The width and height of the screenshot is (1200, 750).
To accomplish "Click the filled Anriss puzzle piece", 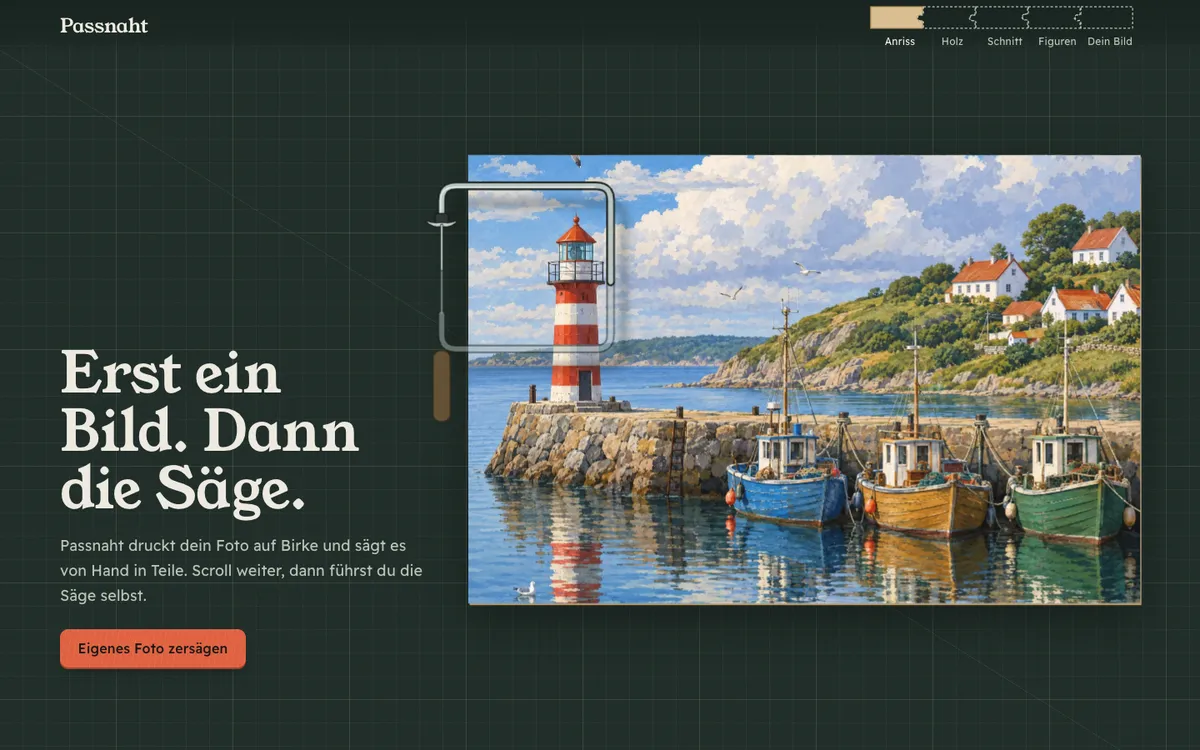I will pos(898,17).
